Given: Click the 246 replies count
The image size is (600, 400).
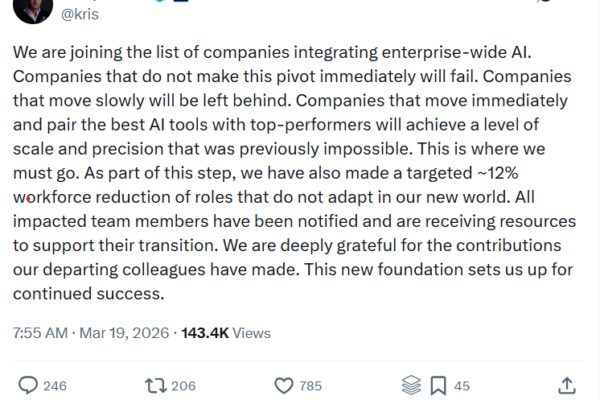Looking at the screenshot, I should 58,386.
